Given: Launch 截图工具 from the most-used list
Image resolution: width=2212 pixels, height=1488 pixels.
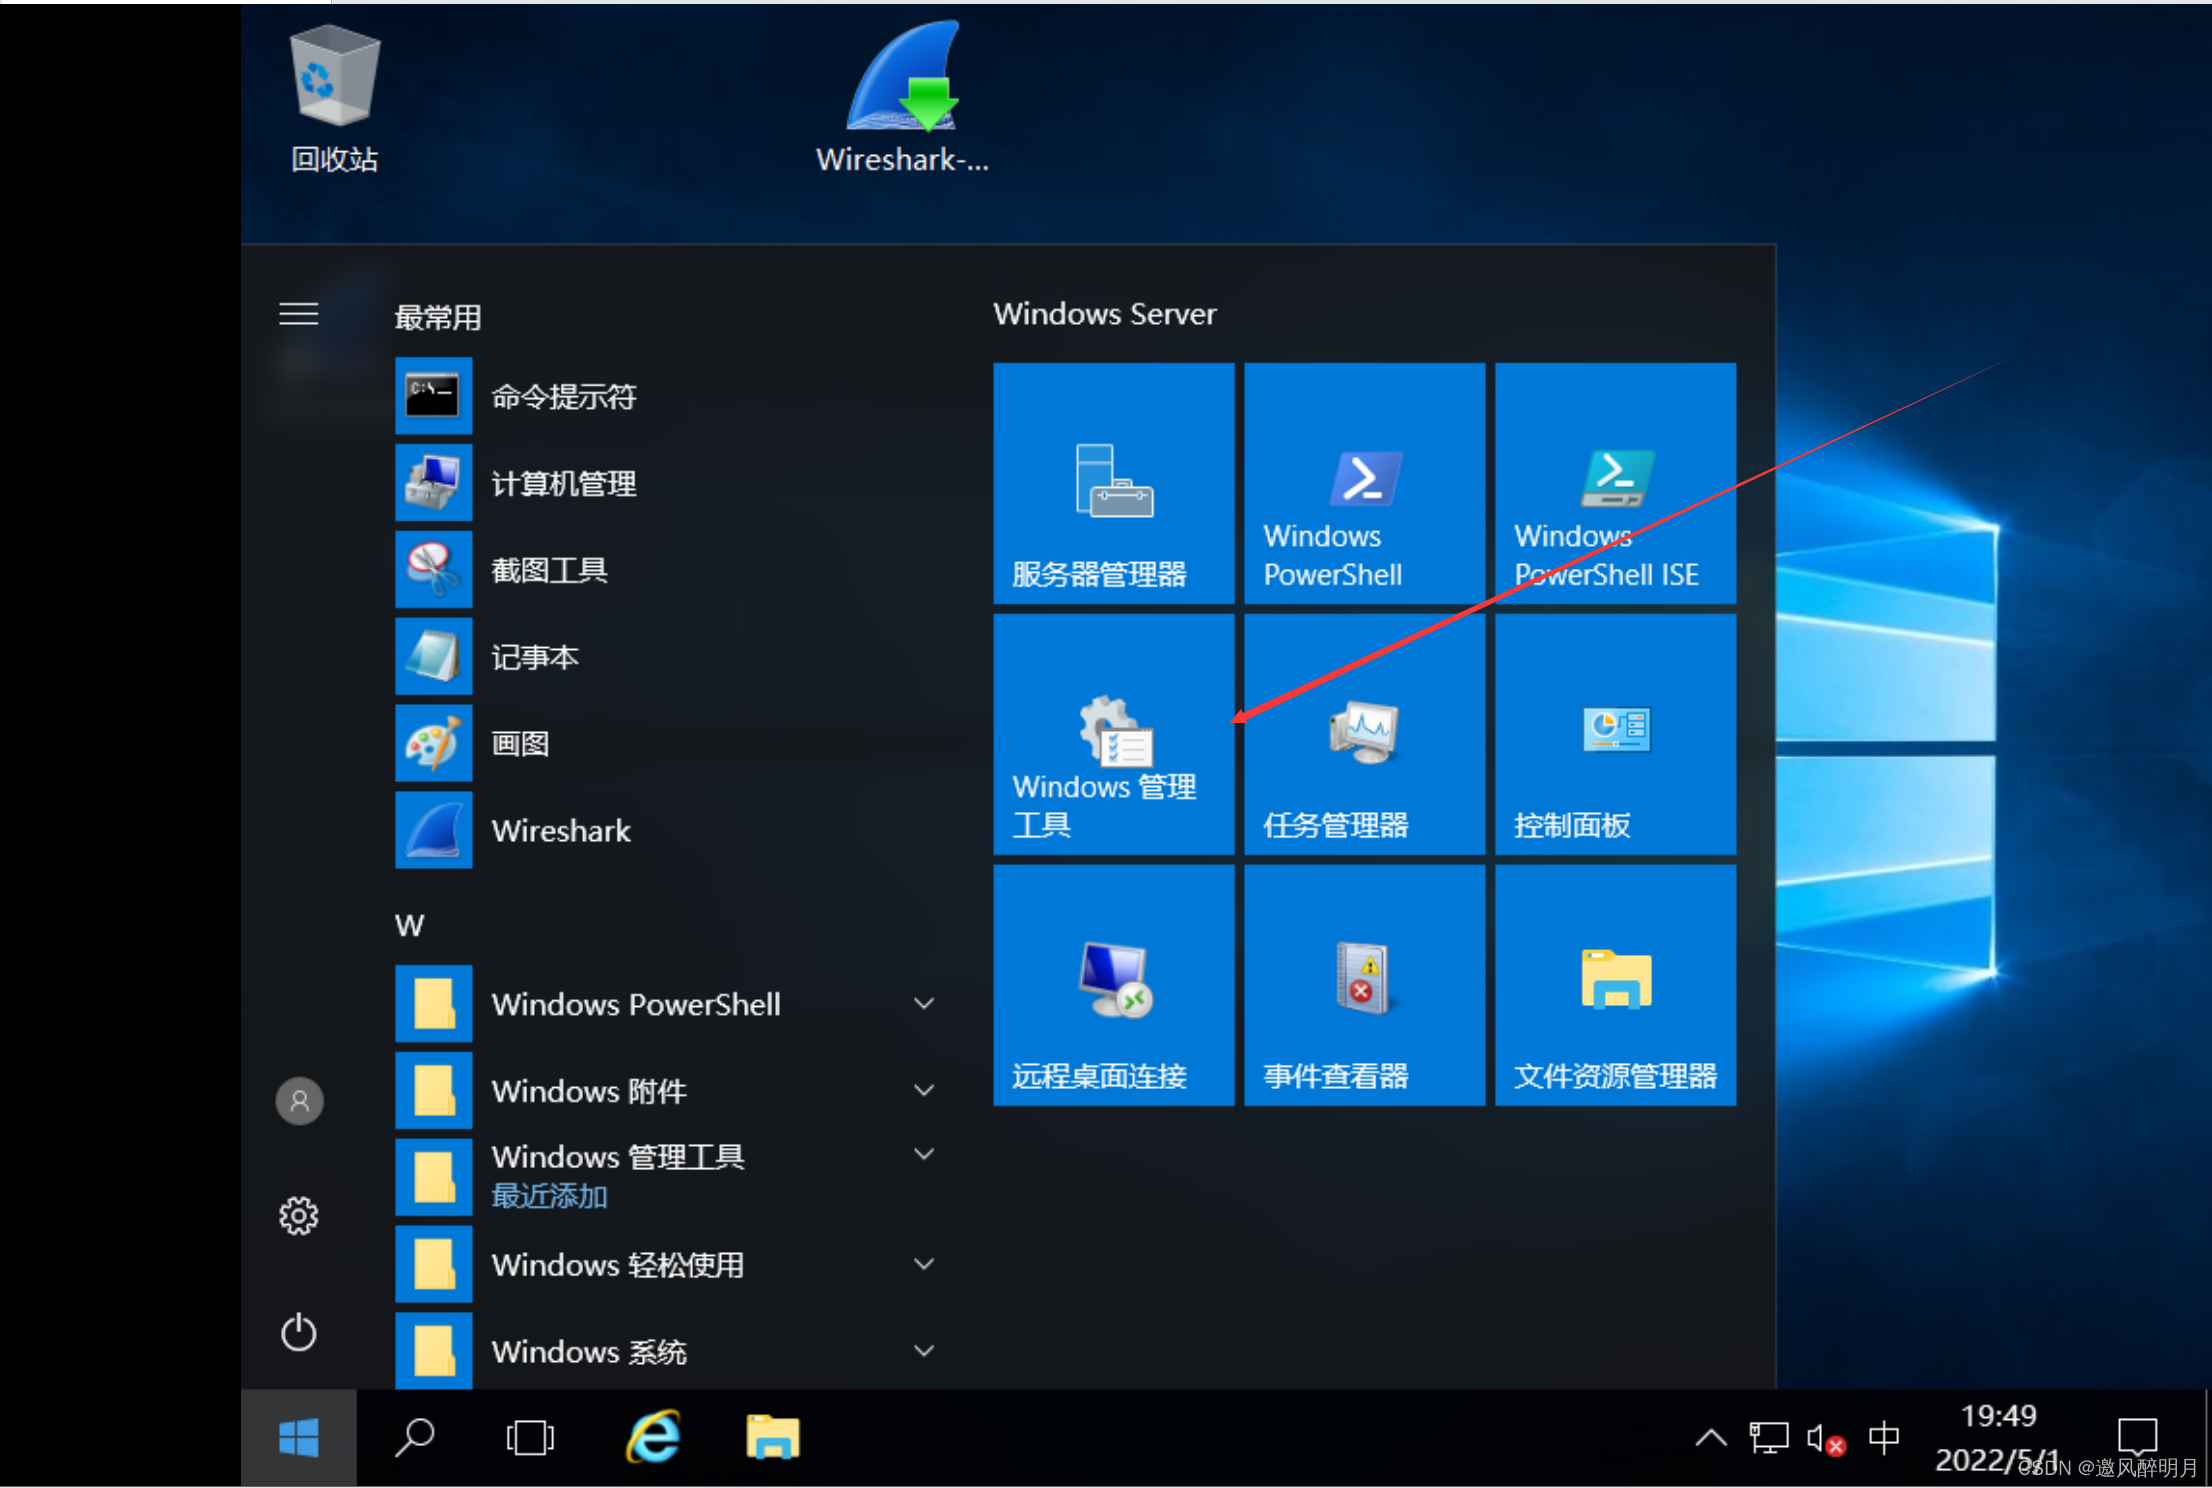Looking at the screenshot, I should point(549,570).
